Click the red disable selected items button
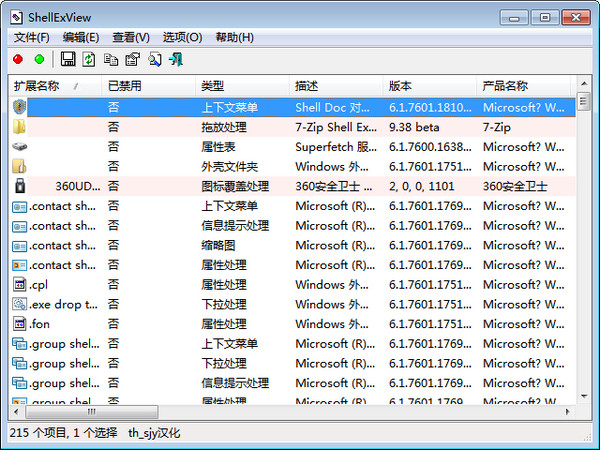 (18, 59)
